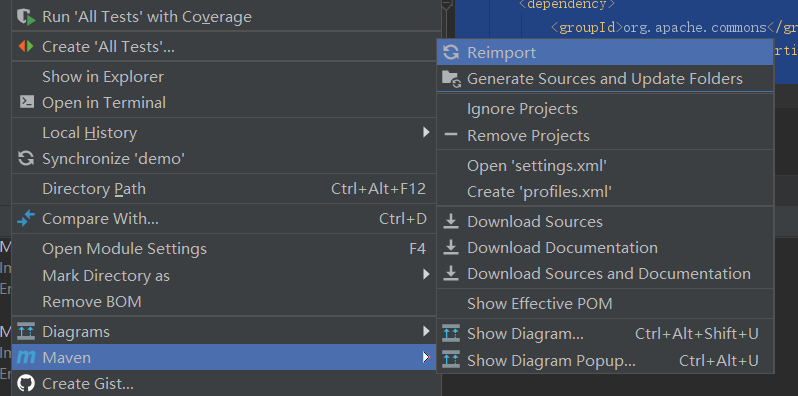The image size is (798, 396).
Task: Click download icon beside Download Sources and Documentation
Action: (451, 273)
